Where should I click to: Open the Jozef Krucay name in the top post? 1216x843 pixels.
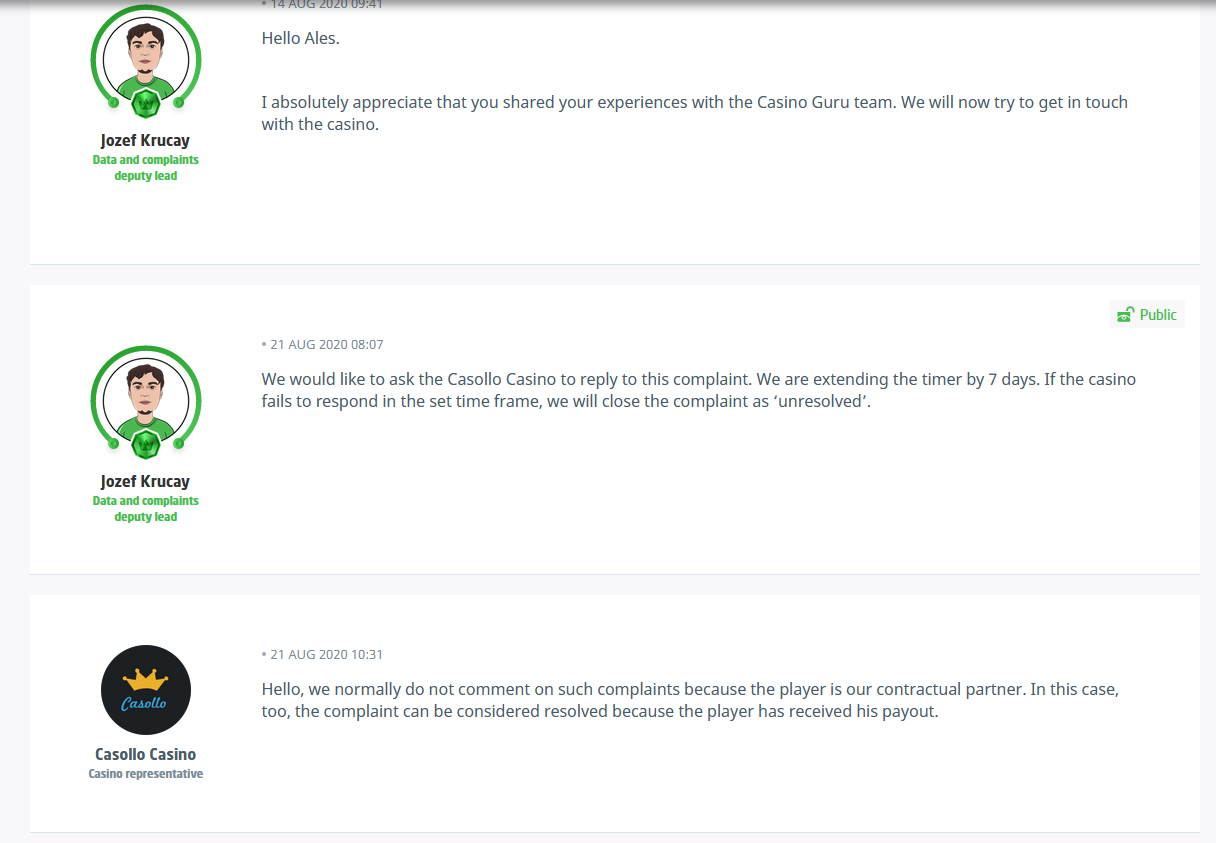click(146, 141)
